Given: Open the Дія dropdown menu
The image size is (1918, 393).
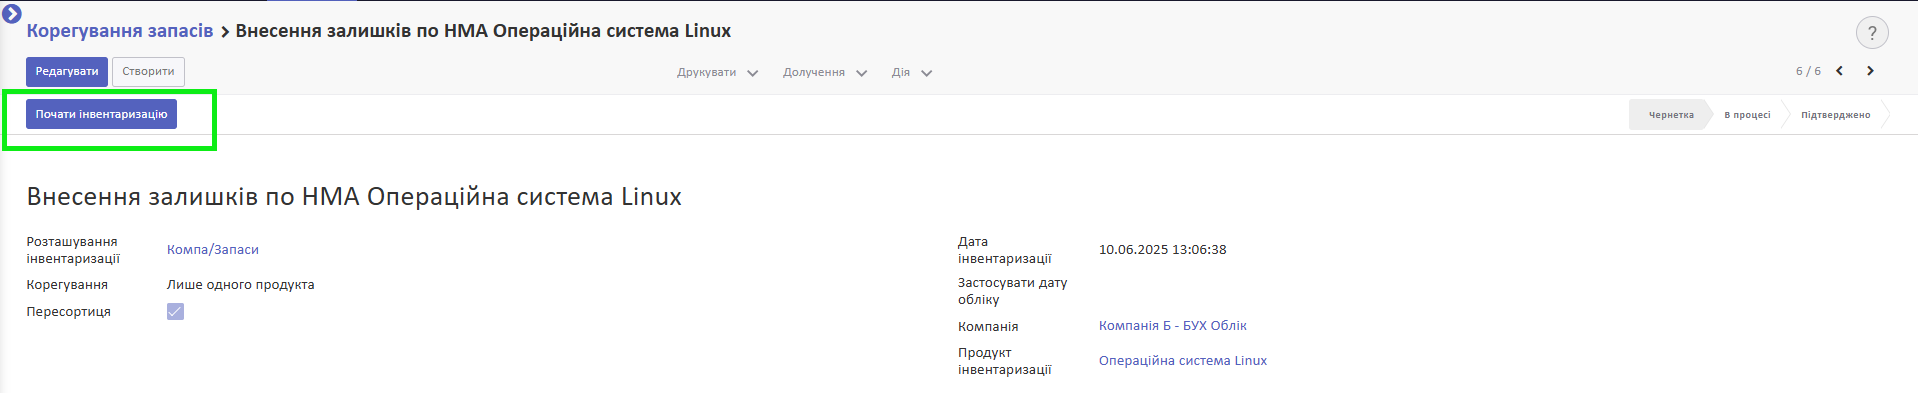Looking at the screenshot, I should coord(911,73).
